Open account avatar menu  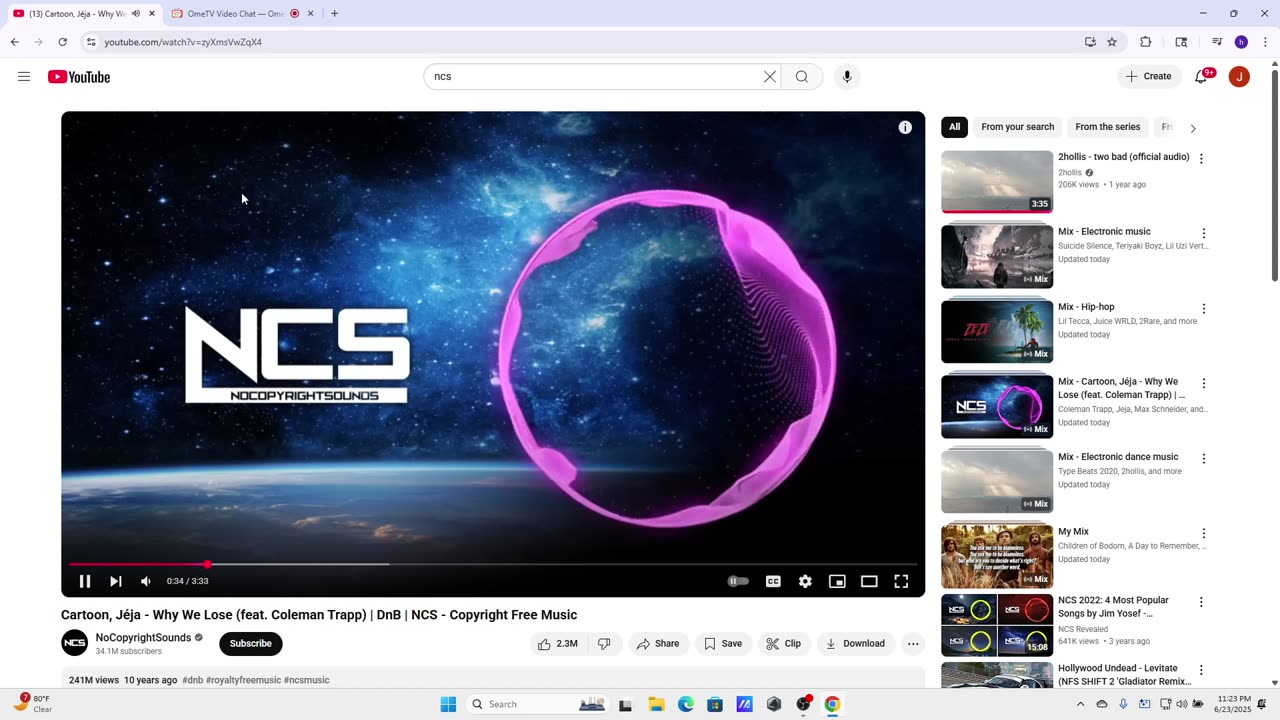pyautogui.click(x=1239, y=77)
